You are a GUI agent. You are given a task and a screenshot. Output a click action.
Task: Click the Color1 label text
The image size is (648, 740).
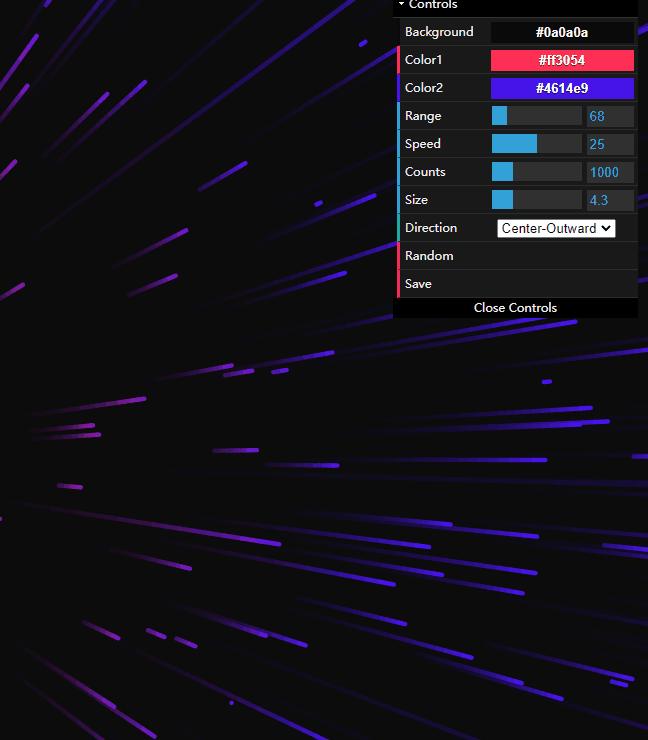coord(423,60)
